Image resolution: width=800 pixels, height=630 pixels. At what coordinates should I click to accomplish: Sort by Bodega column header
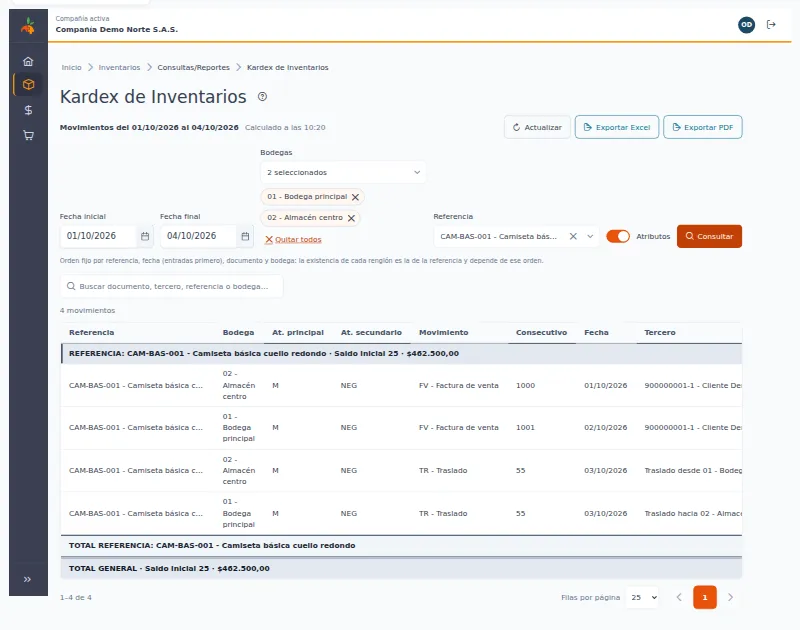click(x=238, y=333)
